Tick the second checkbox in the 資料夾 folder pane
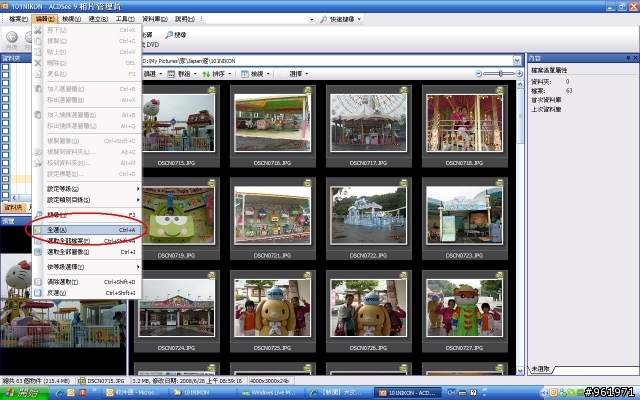 5,75
